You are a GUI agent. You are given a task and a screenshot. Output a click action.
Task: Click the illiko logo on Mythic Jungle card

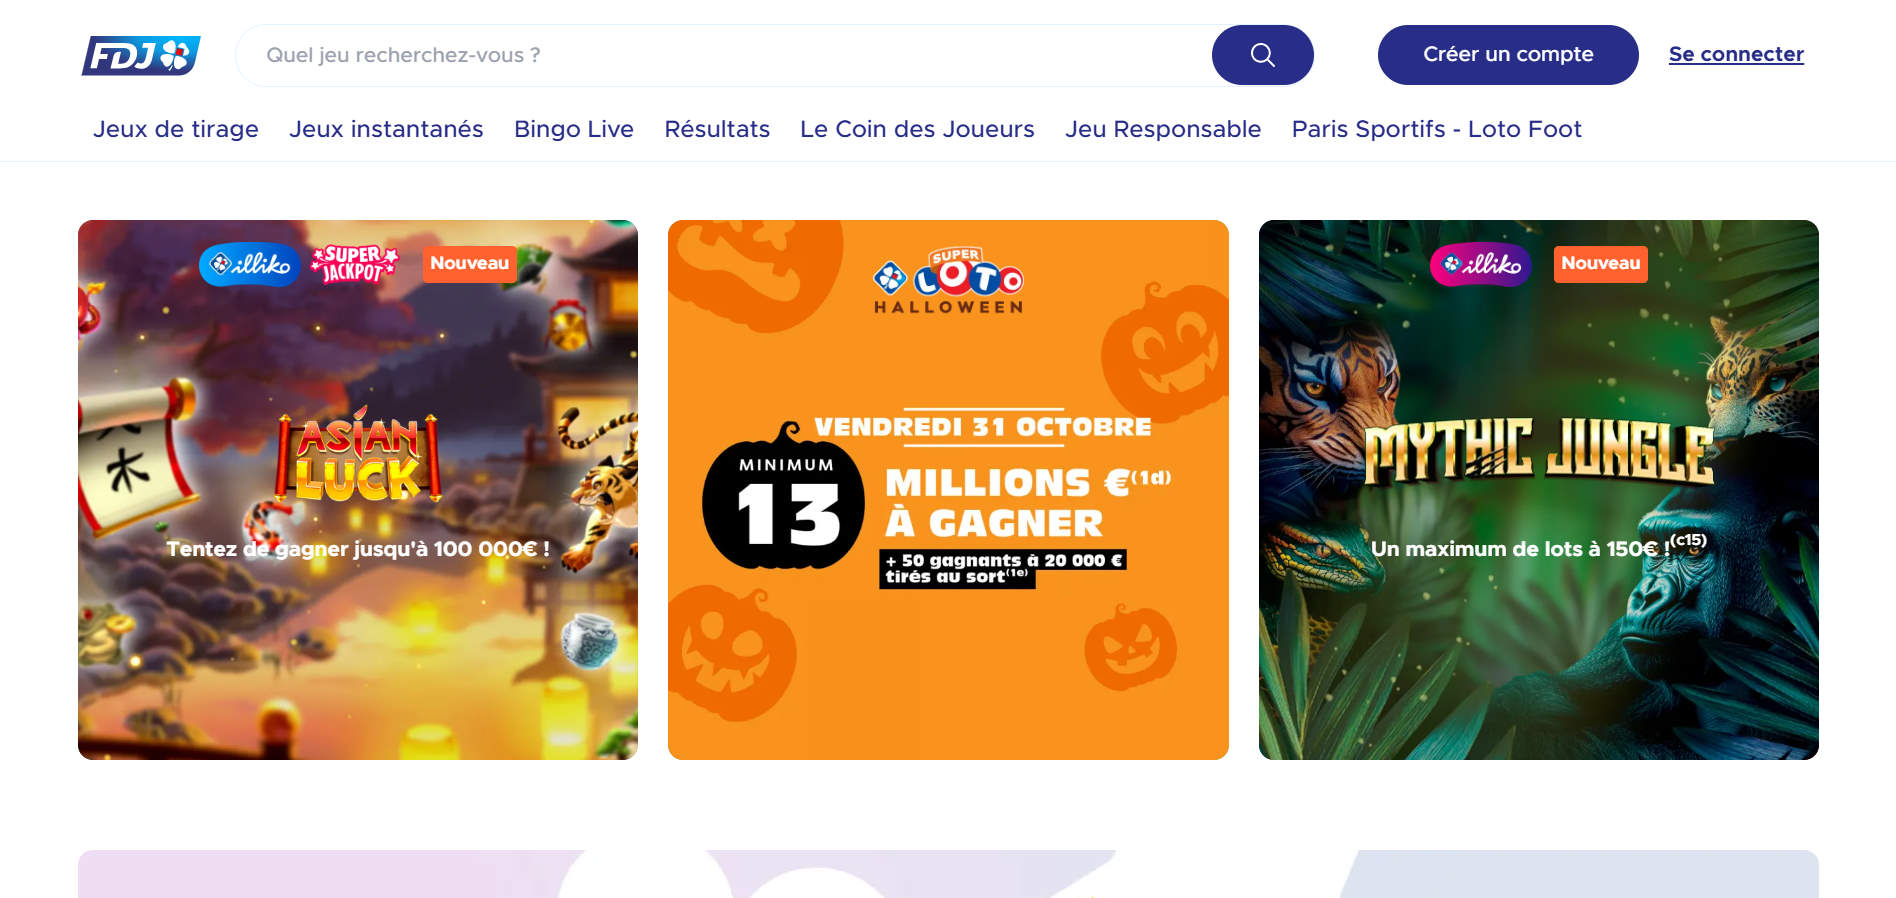pos(1481,264)
